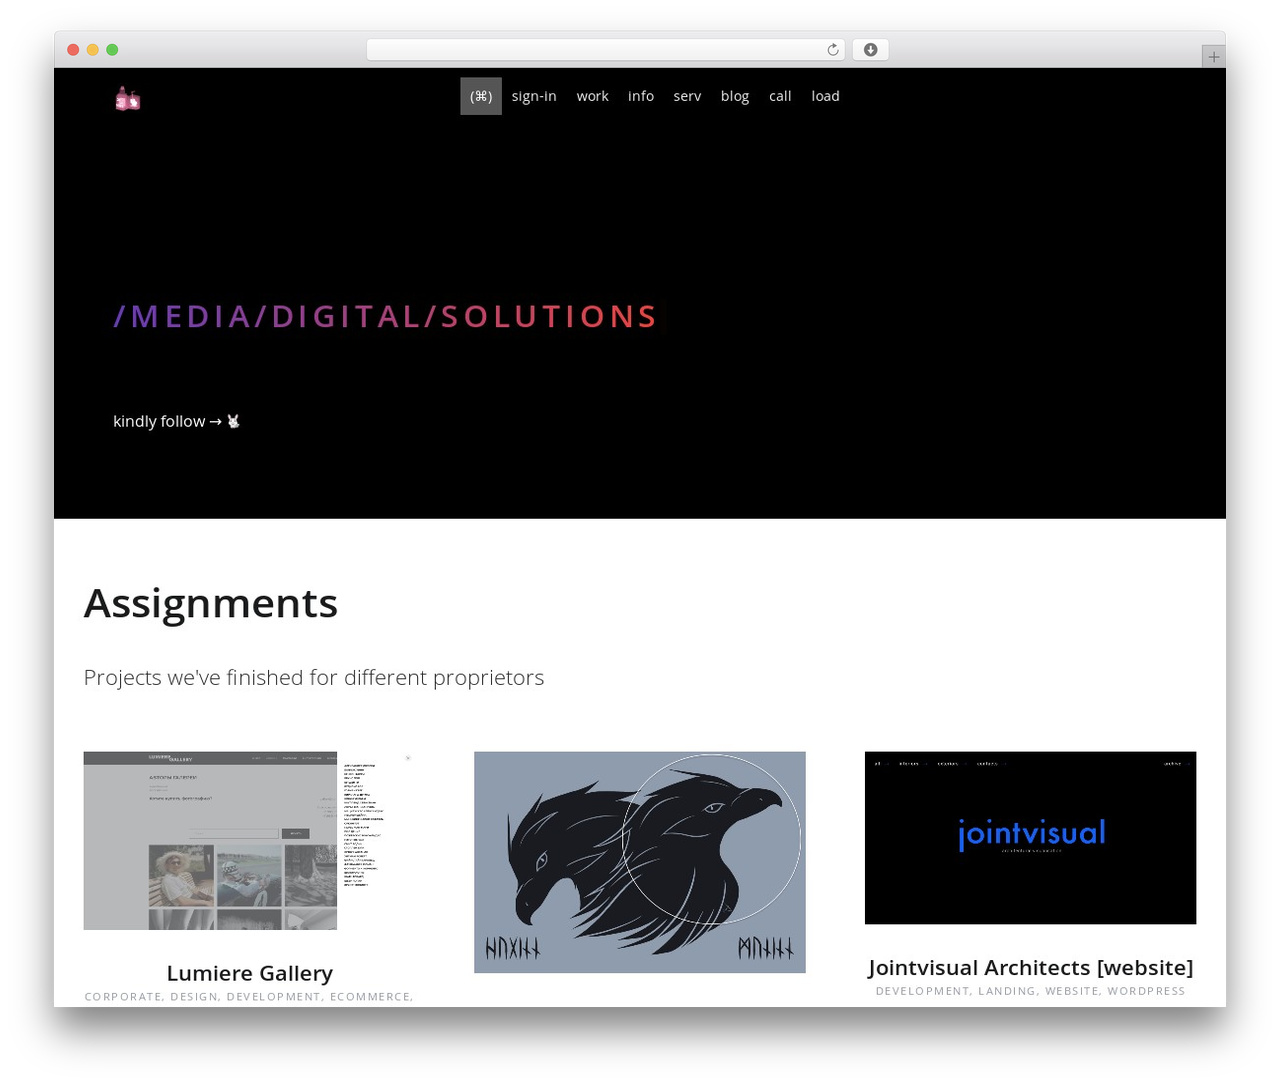The height and width of the screenshot is (1084, 1280).
Task: Filter by LANDING tag under Jointvisual
Action: (1007, 991)
